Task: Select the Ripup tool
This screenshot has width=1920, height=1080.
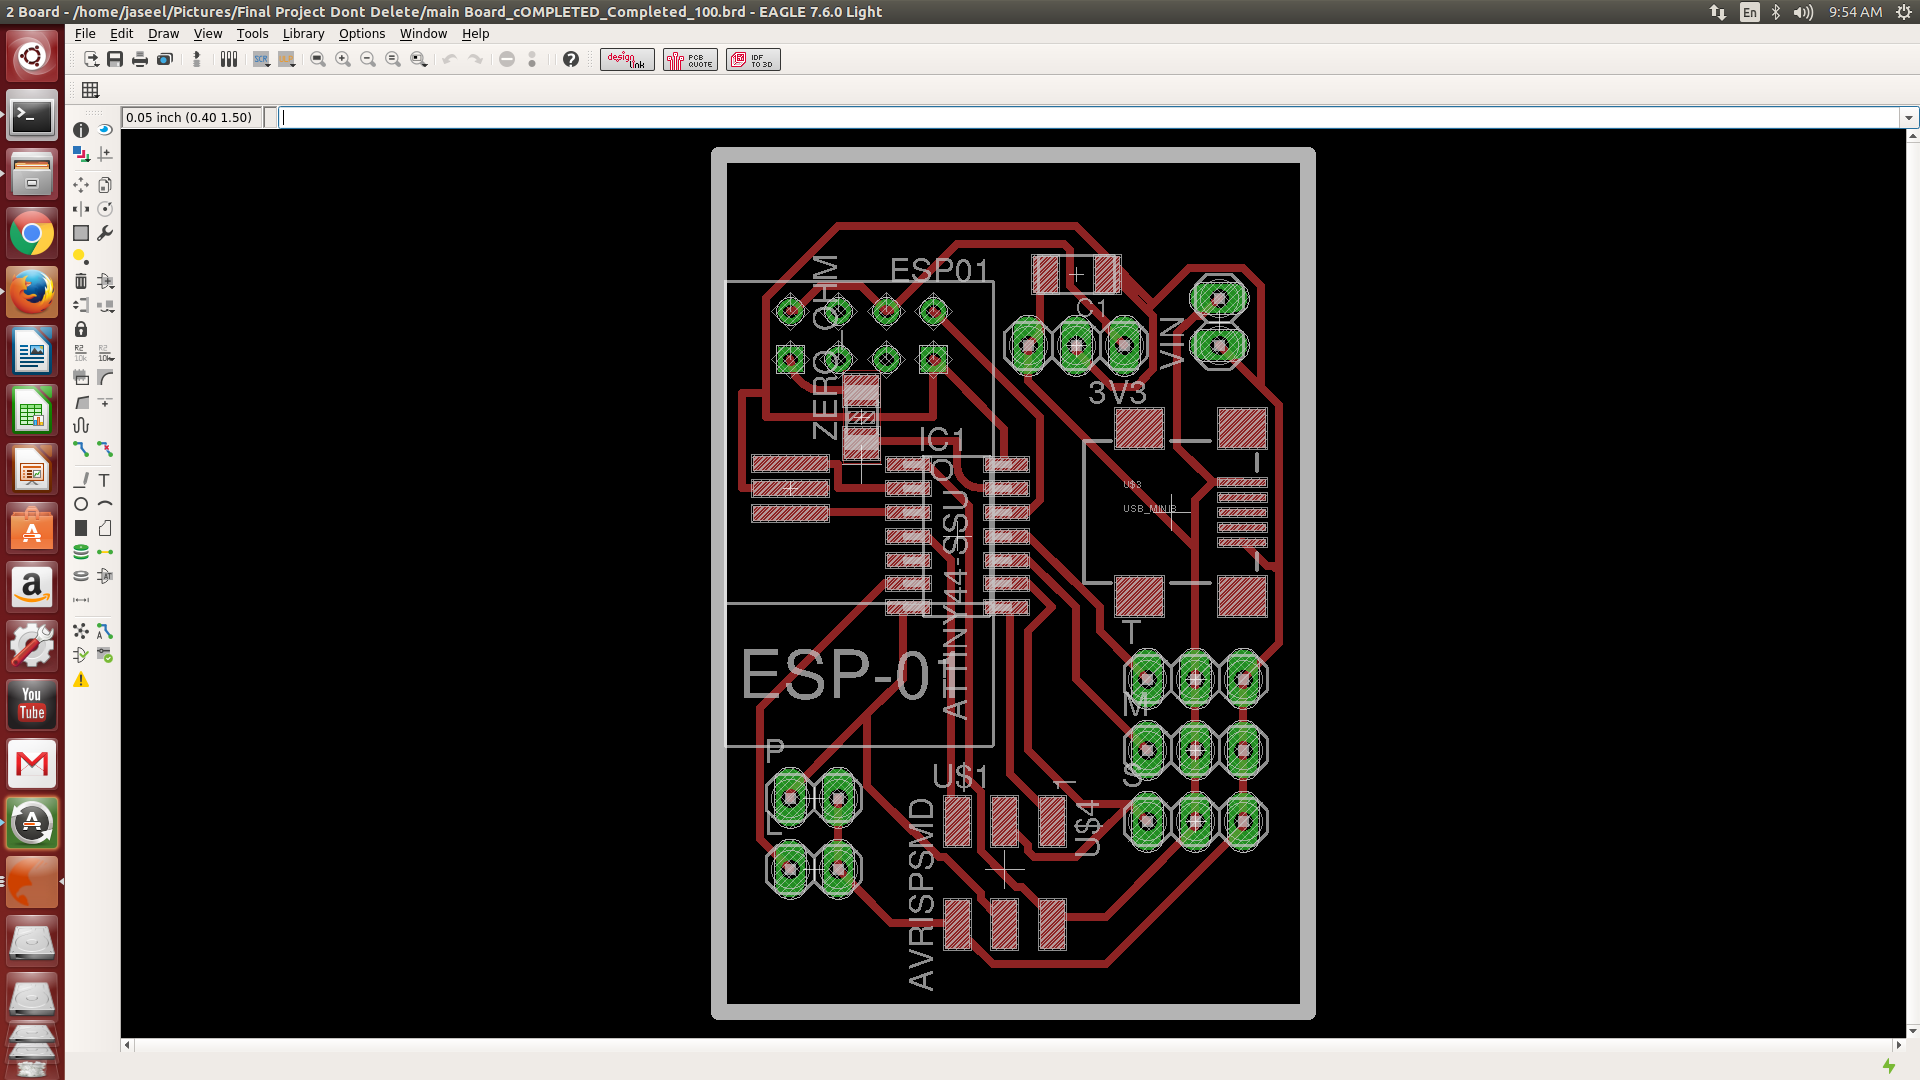Action: pos(105,450)
